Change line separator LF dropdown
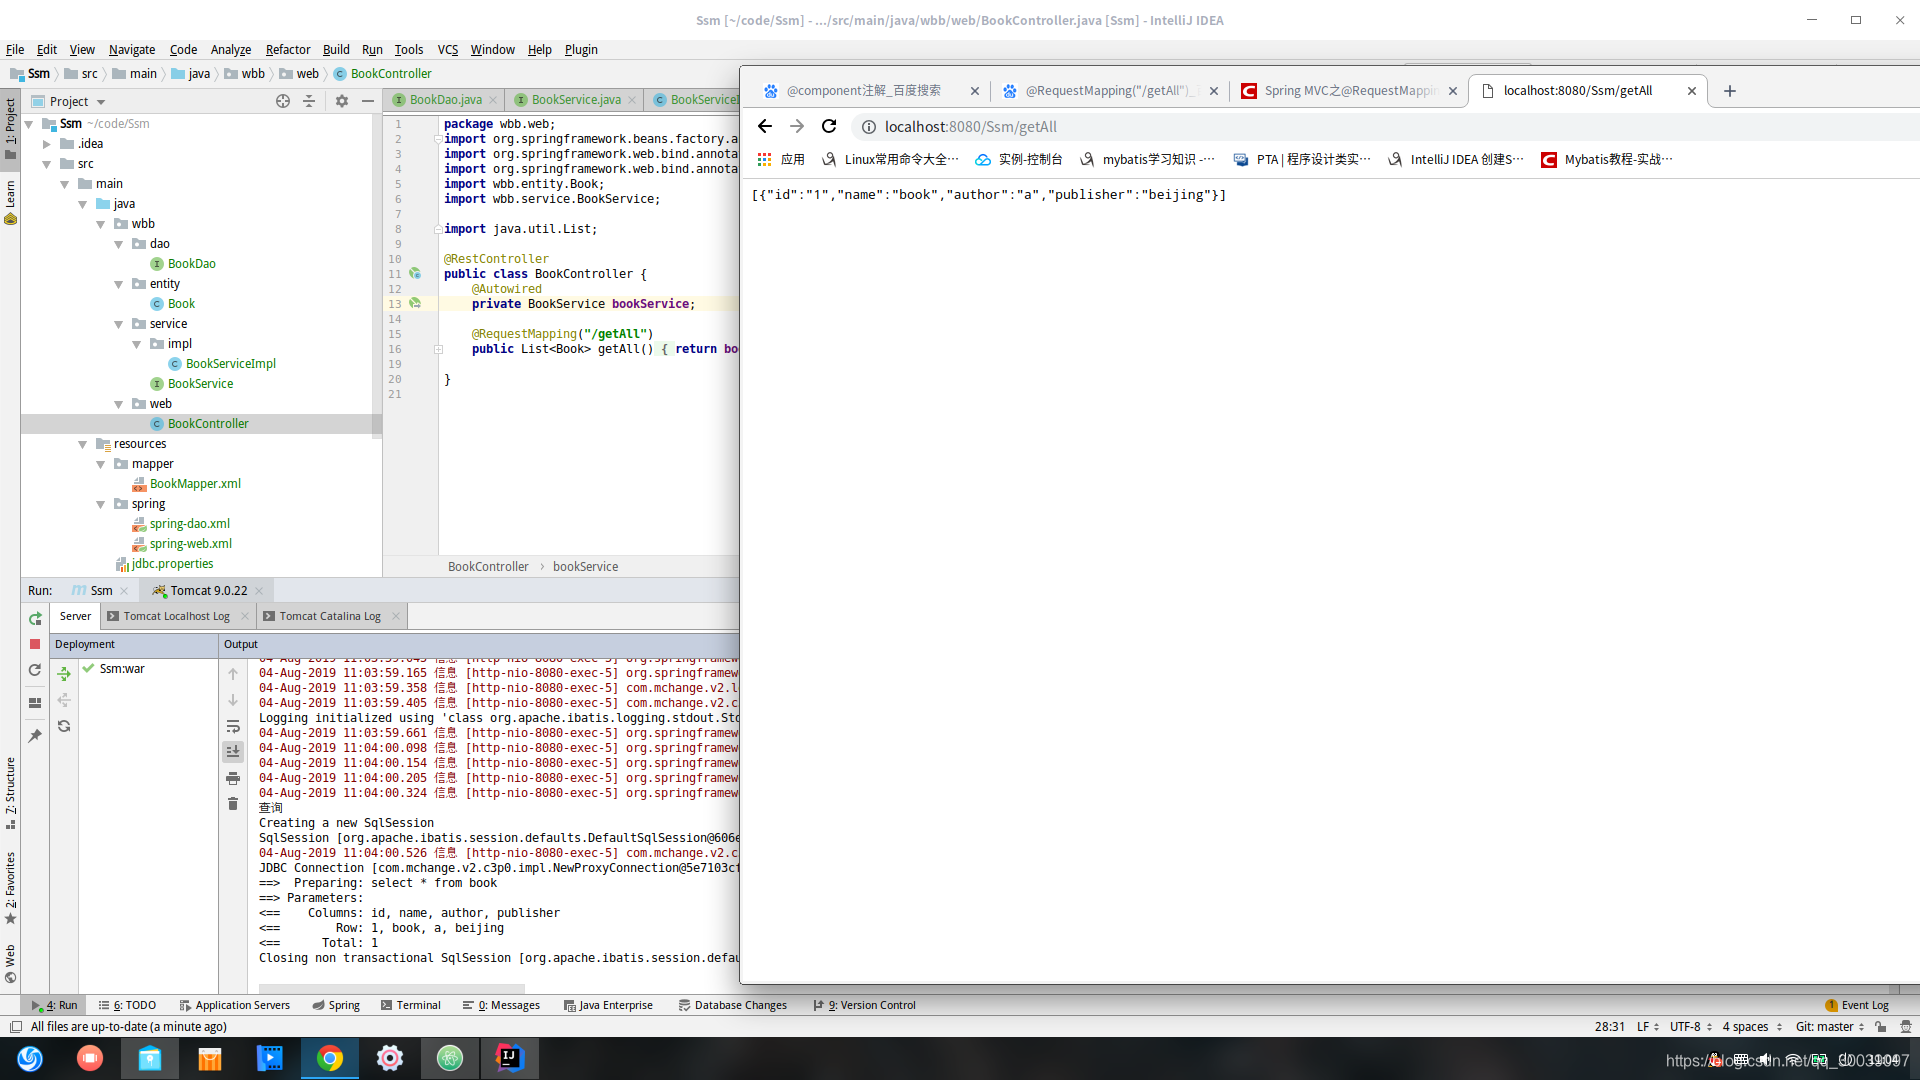This screenshot has height=1080, width=1920. [x=1647, y=1027]
